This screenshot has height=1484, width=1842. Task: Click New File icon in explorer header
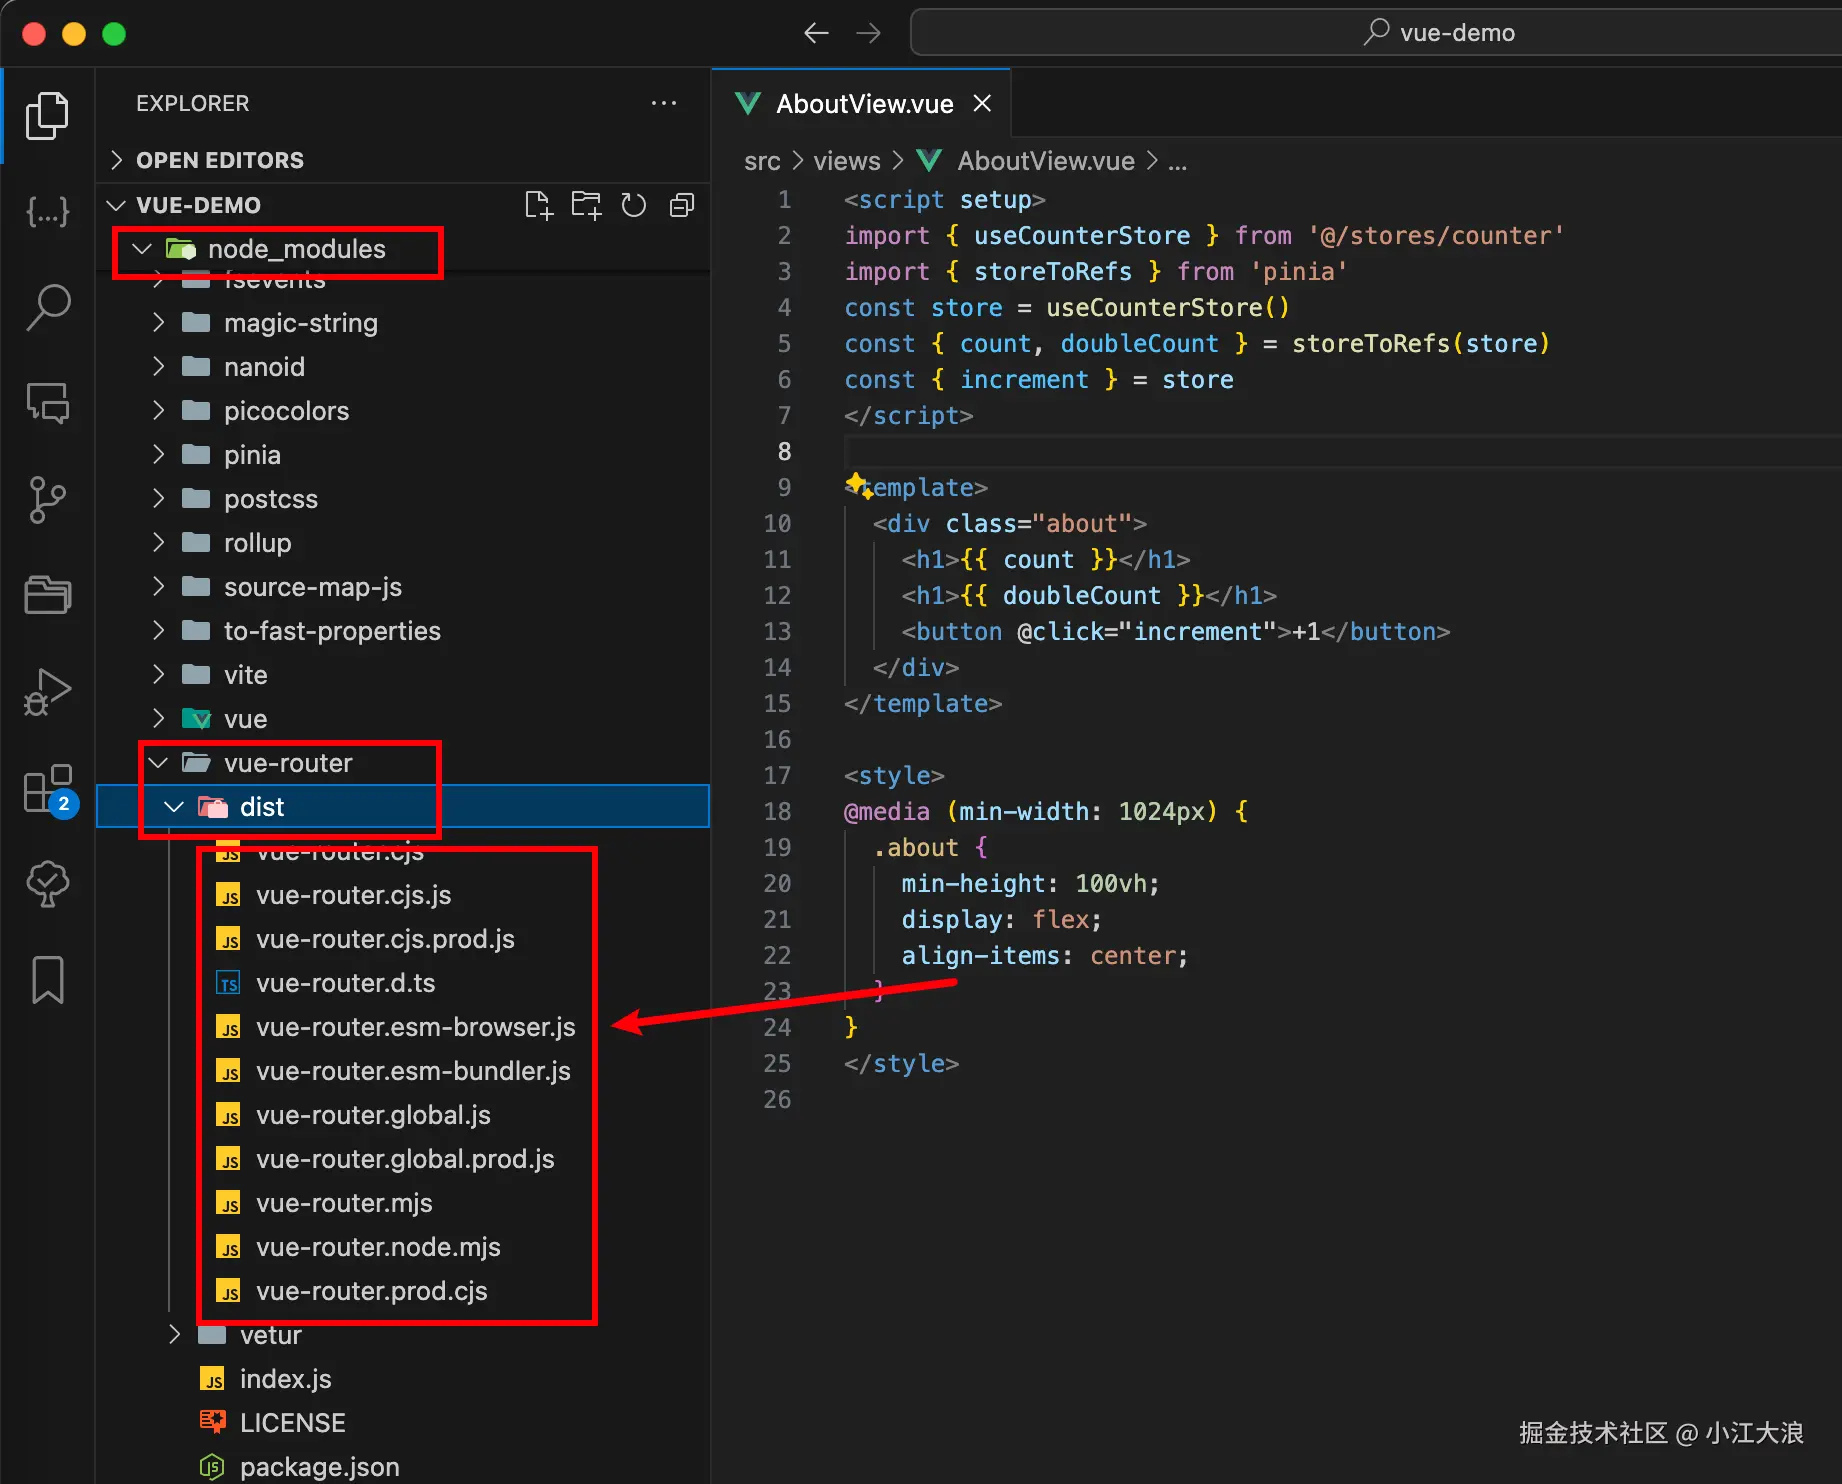(x=538, y=205)
